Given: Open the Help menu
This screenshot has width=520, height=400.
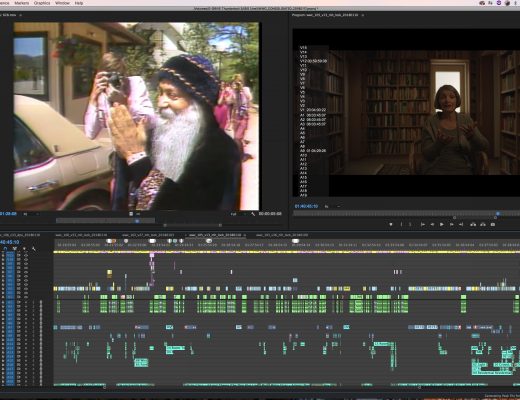Looking at the screenshot, I should pos(79,3).
